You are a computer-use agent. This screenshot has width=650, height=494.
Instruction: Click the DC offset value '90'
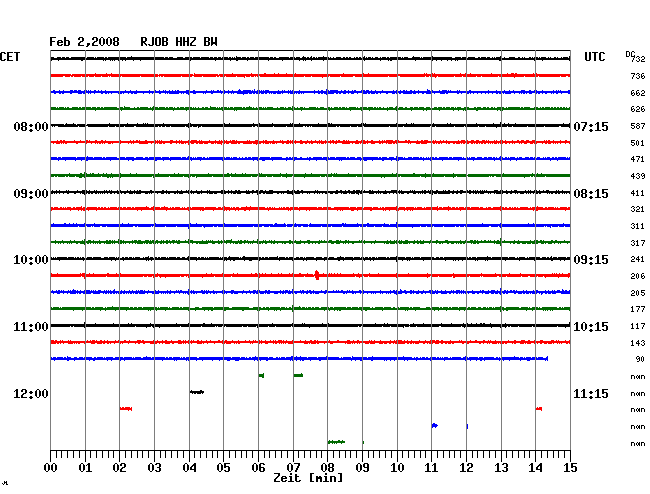pyautogui.click(x=640, y=359)
